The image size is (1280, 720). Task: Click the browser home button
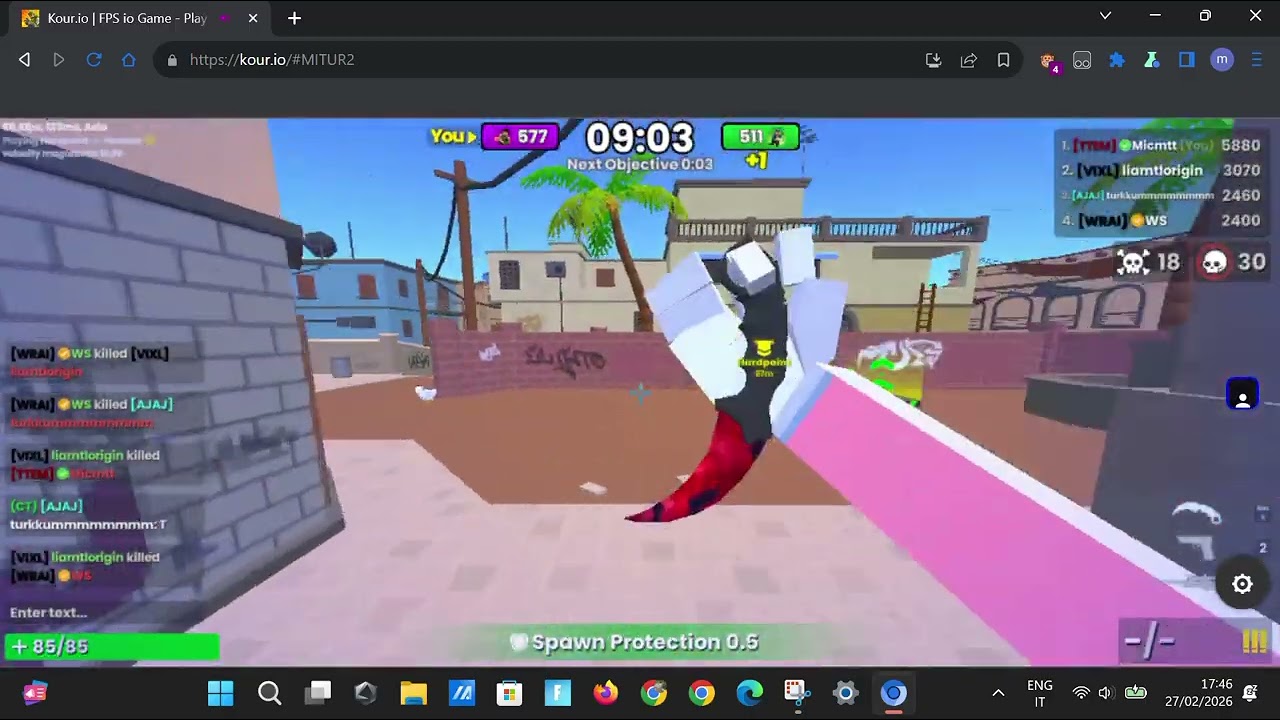pos(129,60)
